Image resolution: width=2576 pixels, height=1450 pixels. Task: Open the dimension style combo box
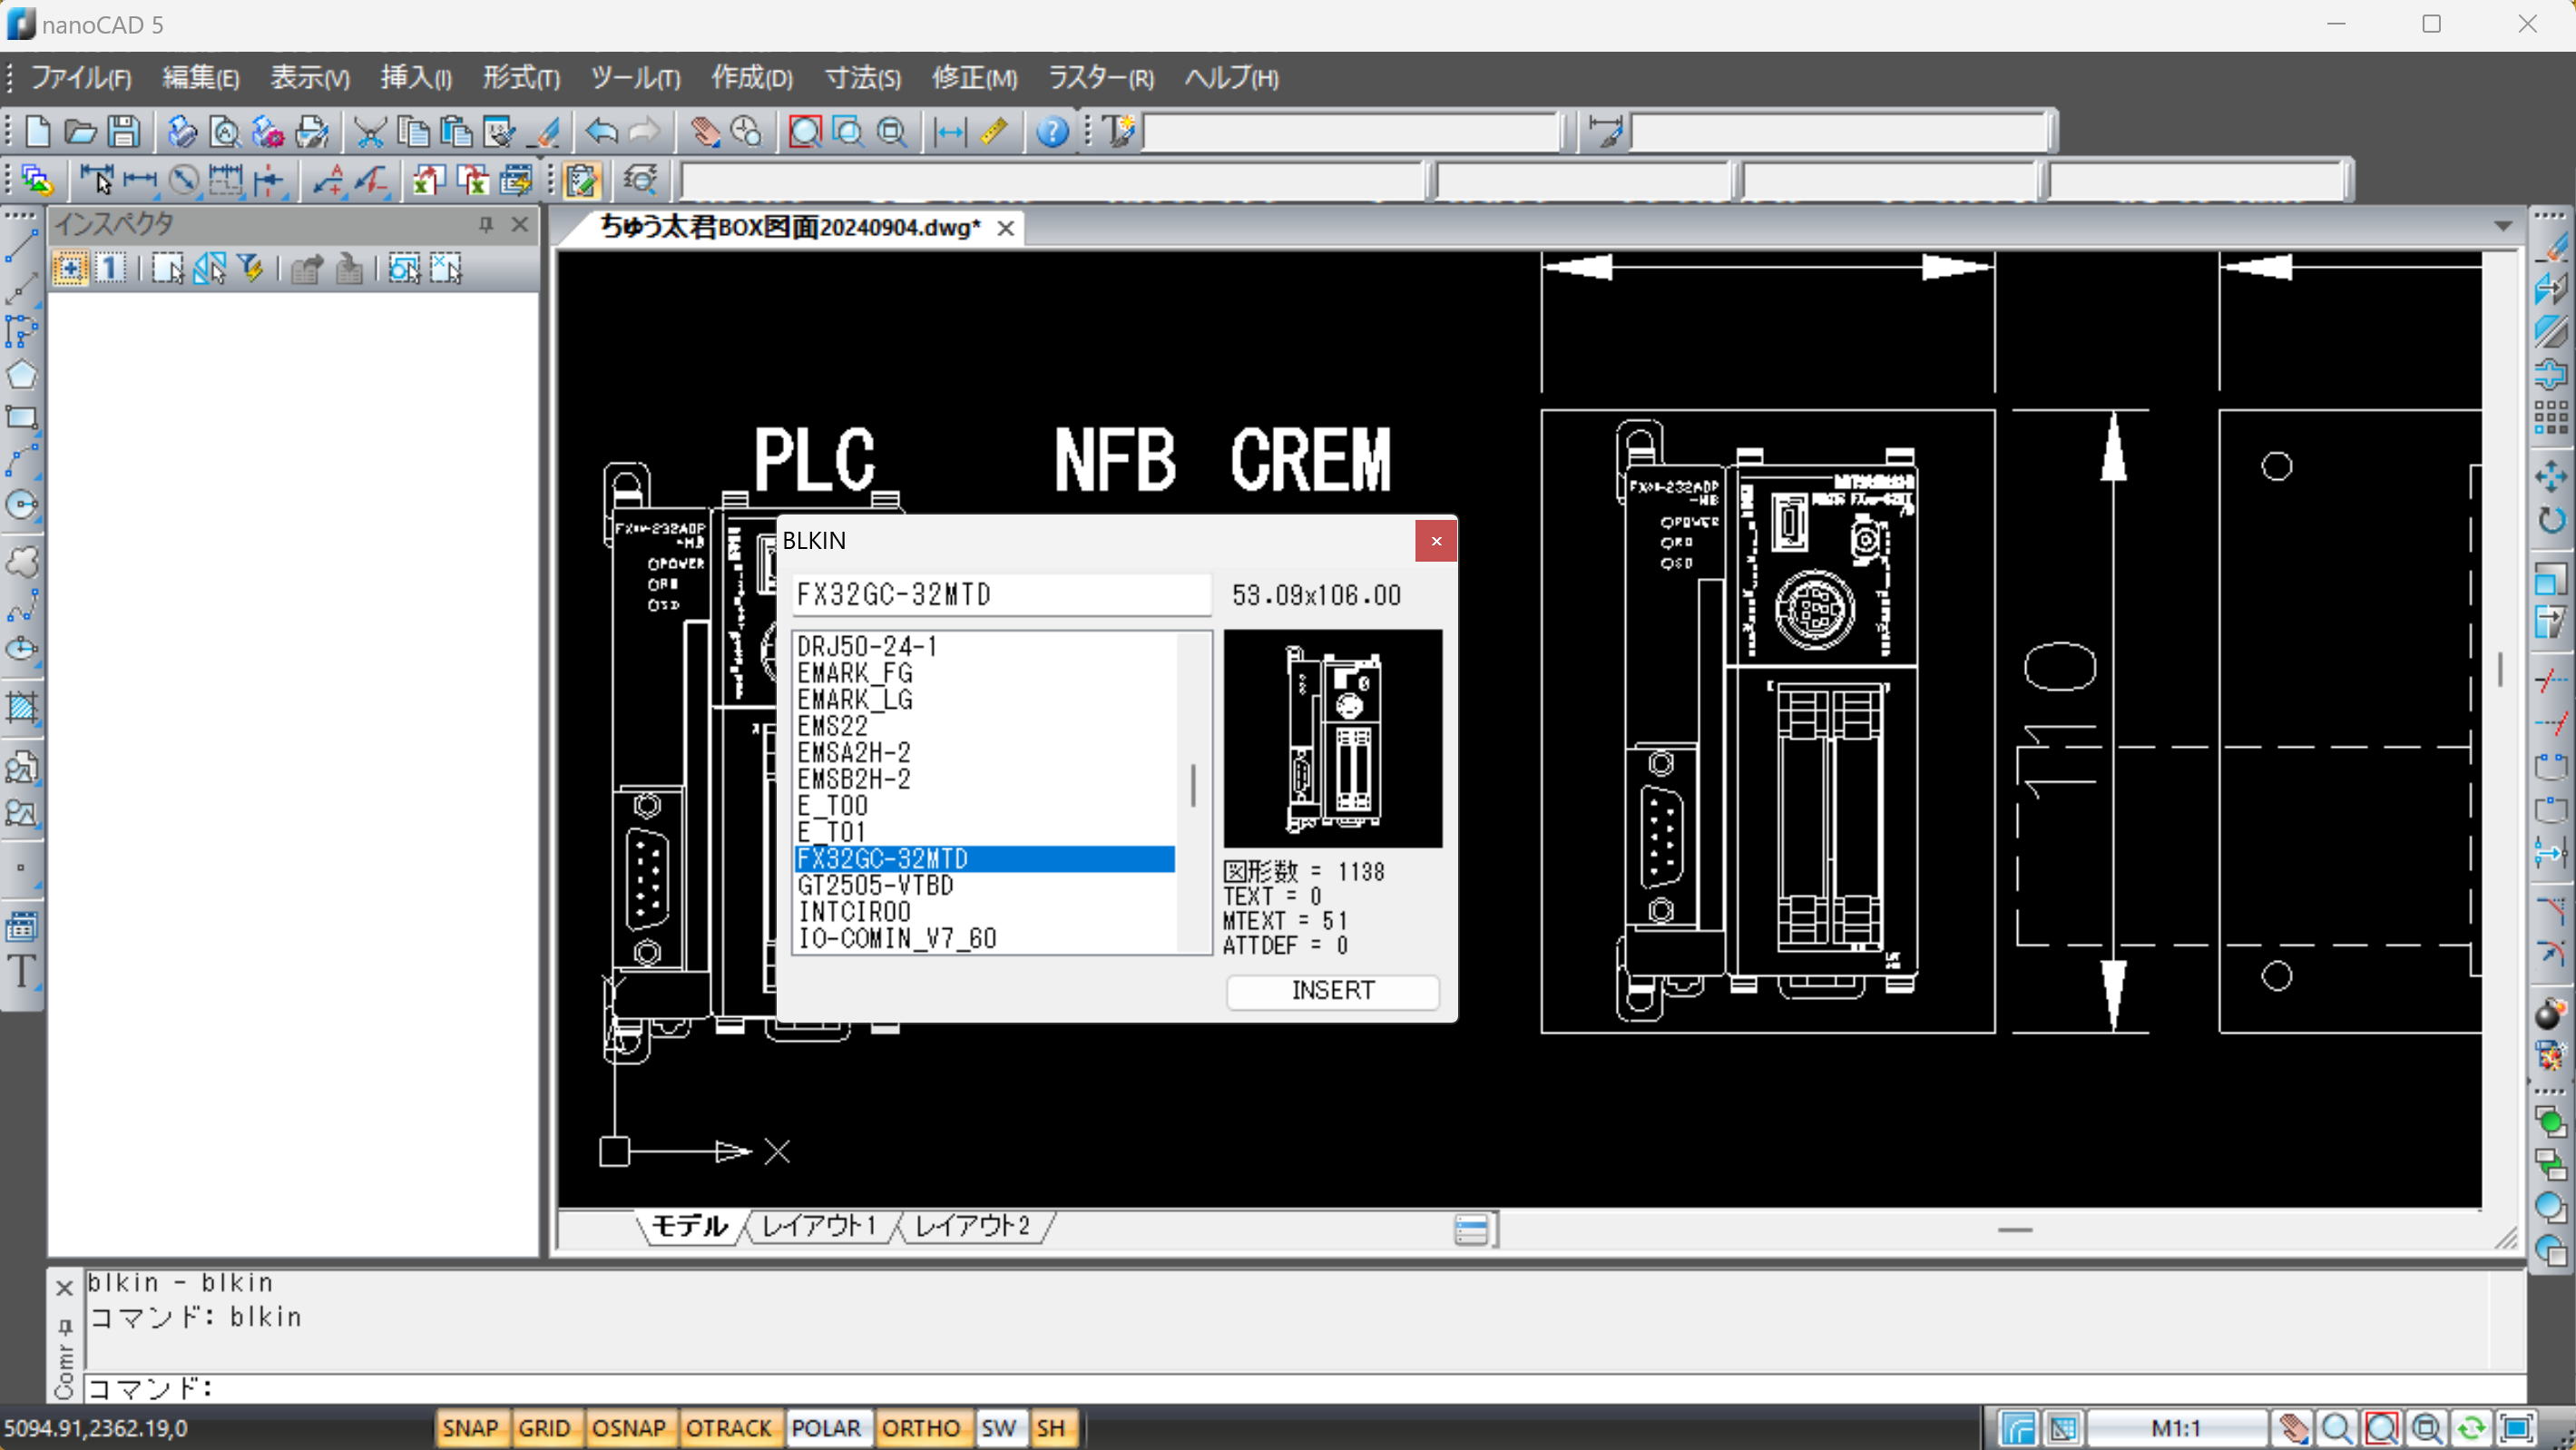tap(1840, 131)
